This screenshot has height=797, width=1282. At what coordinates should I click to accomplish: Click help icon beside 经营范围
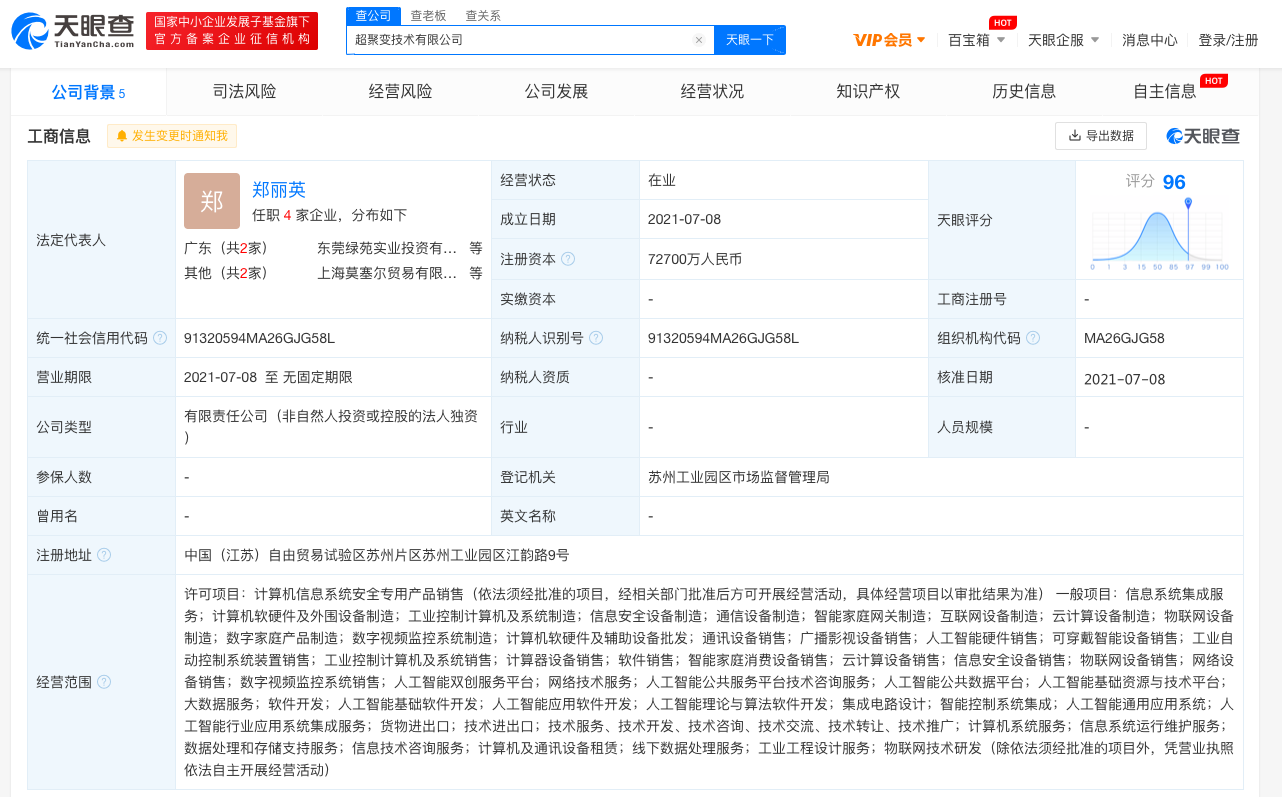click(104, 682)
